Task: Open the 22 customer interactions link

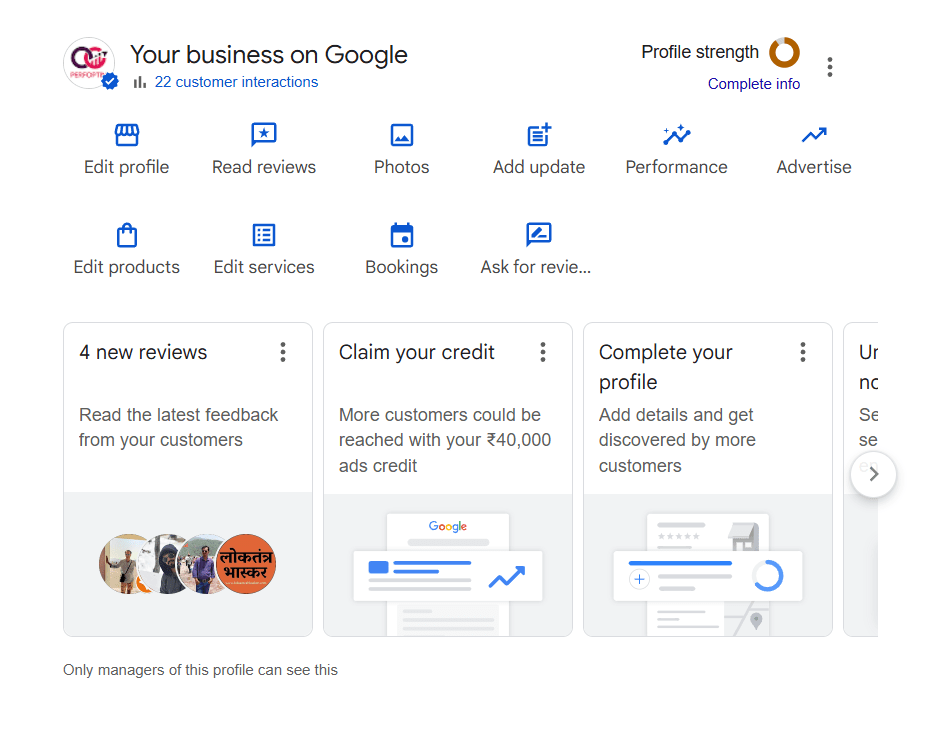Action: point(236,82)
